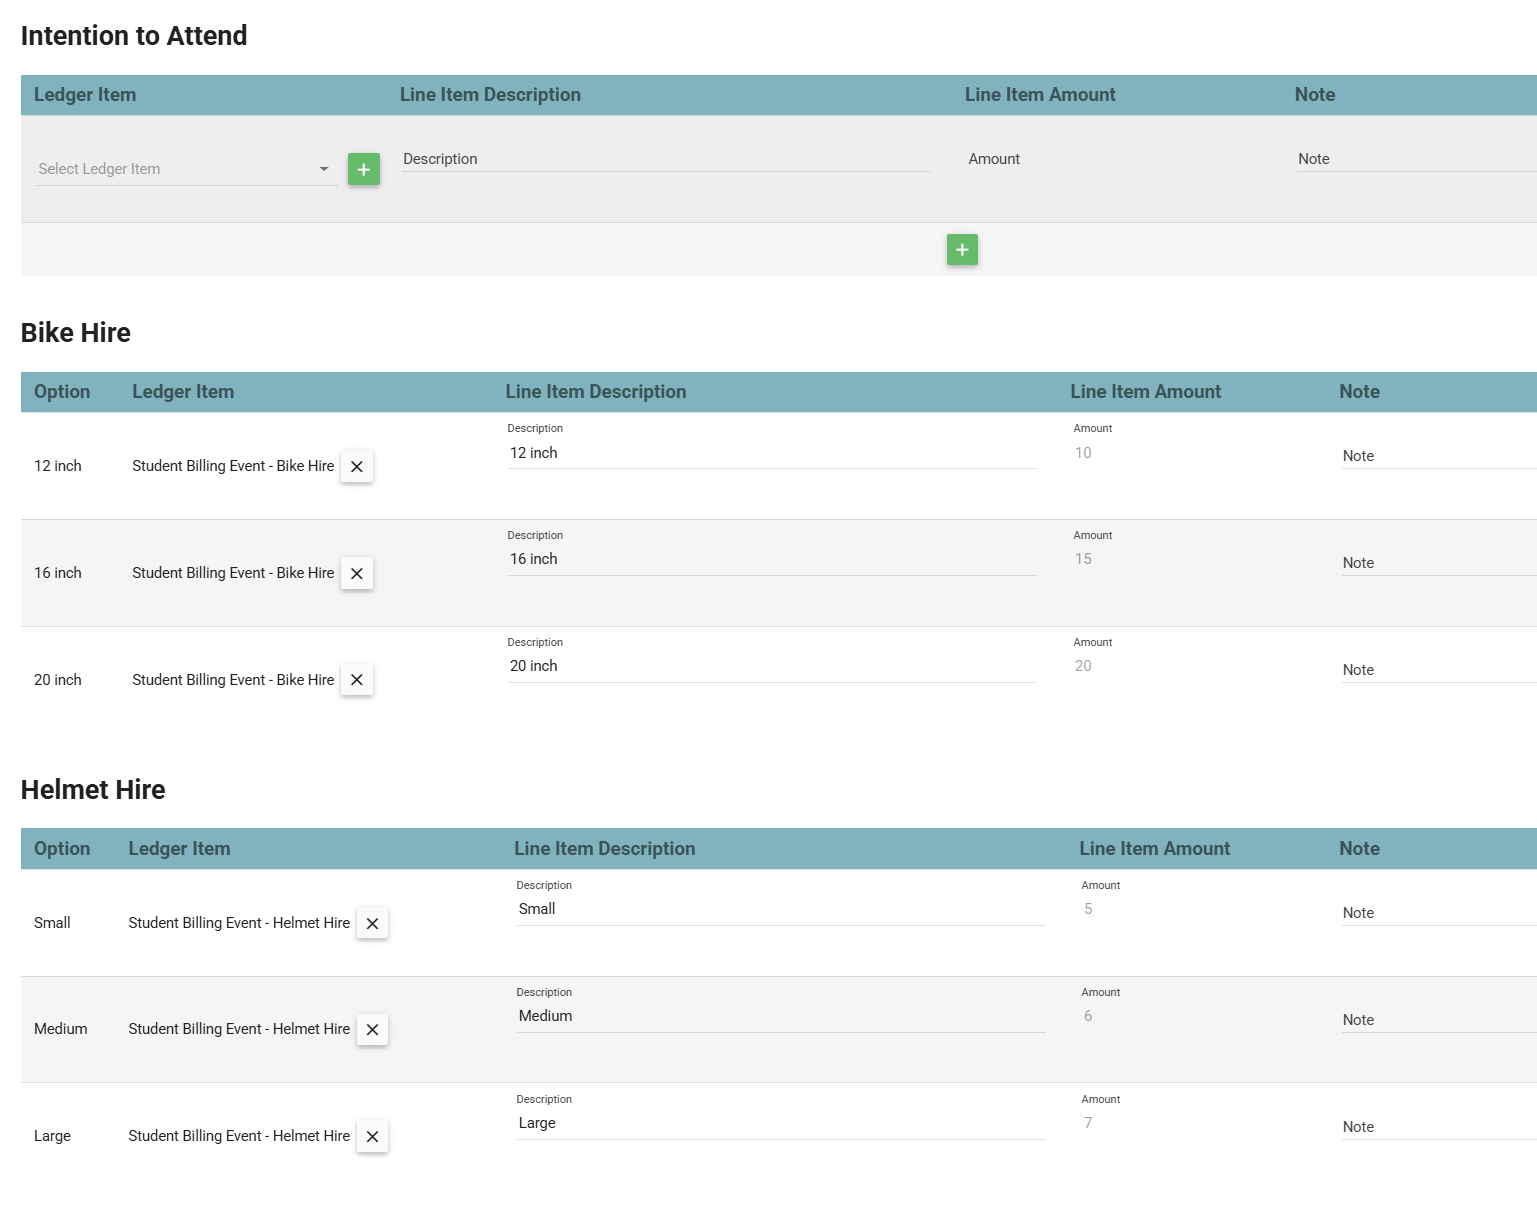Click Intention to Attend Amount field

1110,159
